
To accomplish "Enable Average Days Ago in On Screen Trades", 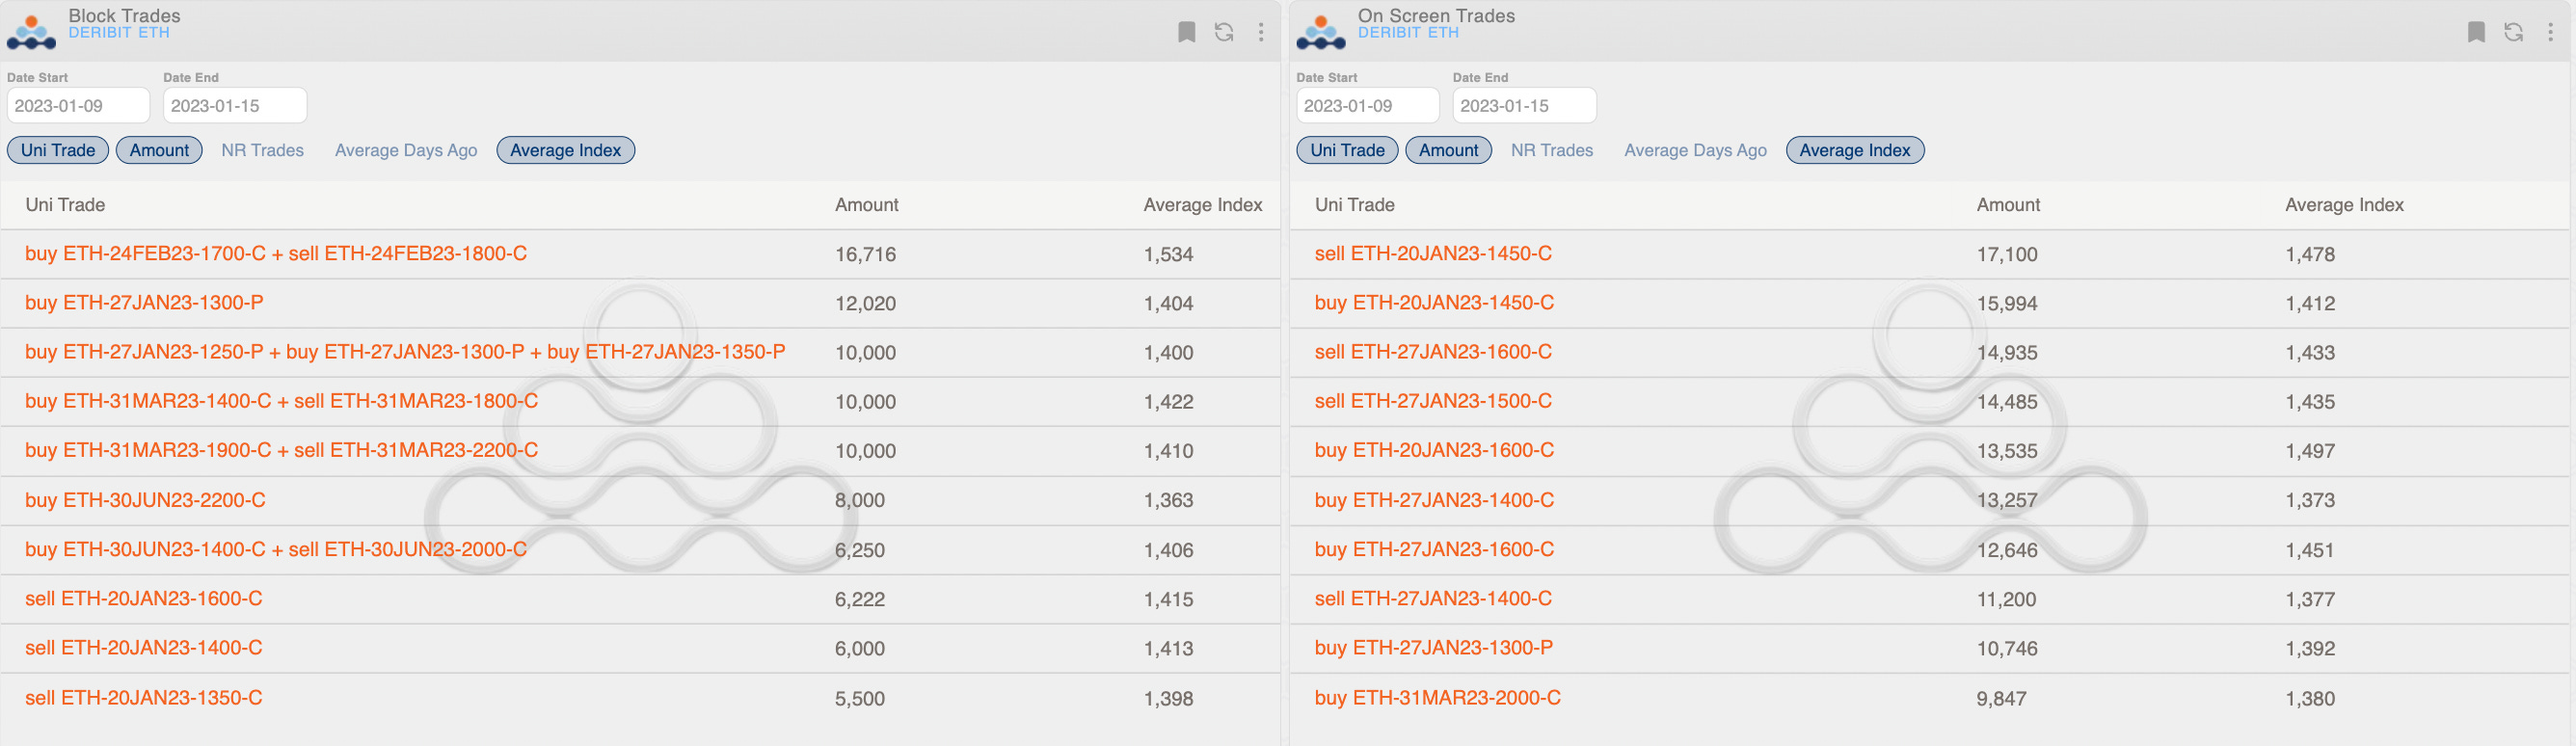I will (x=1696, y=150).
